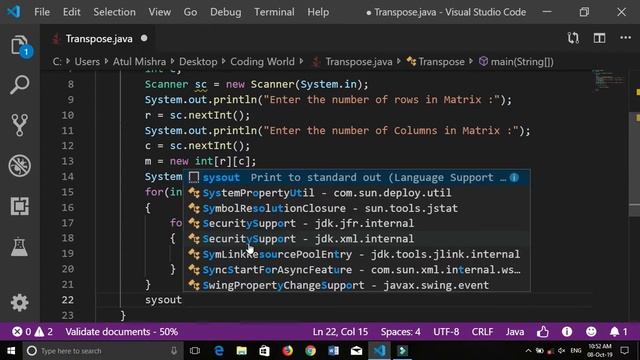Choose SymLinkResourcePoolEntry suggestion
640x360 pixels.
357,254
